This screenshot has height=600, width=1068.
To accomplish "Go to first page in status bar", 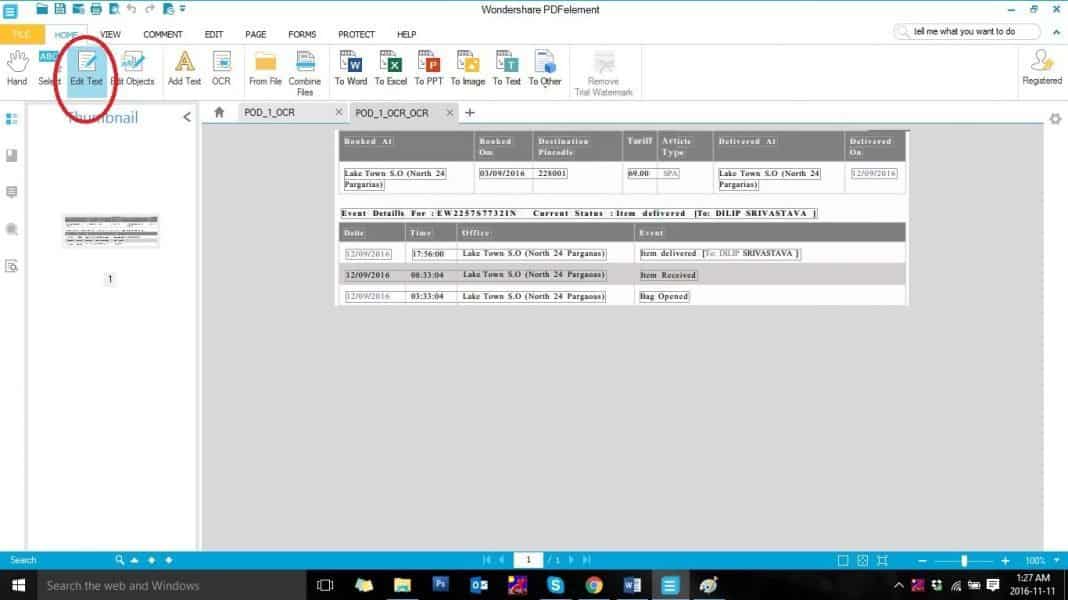I will coord(486,560).
